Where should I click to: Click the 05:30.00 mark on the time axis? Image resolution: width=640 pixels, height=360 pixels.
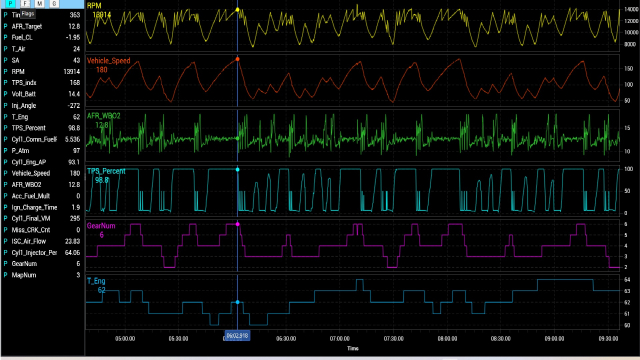pyautogui.click(x=178, y=339)
